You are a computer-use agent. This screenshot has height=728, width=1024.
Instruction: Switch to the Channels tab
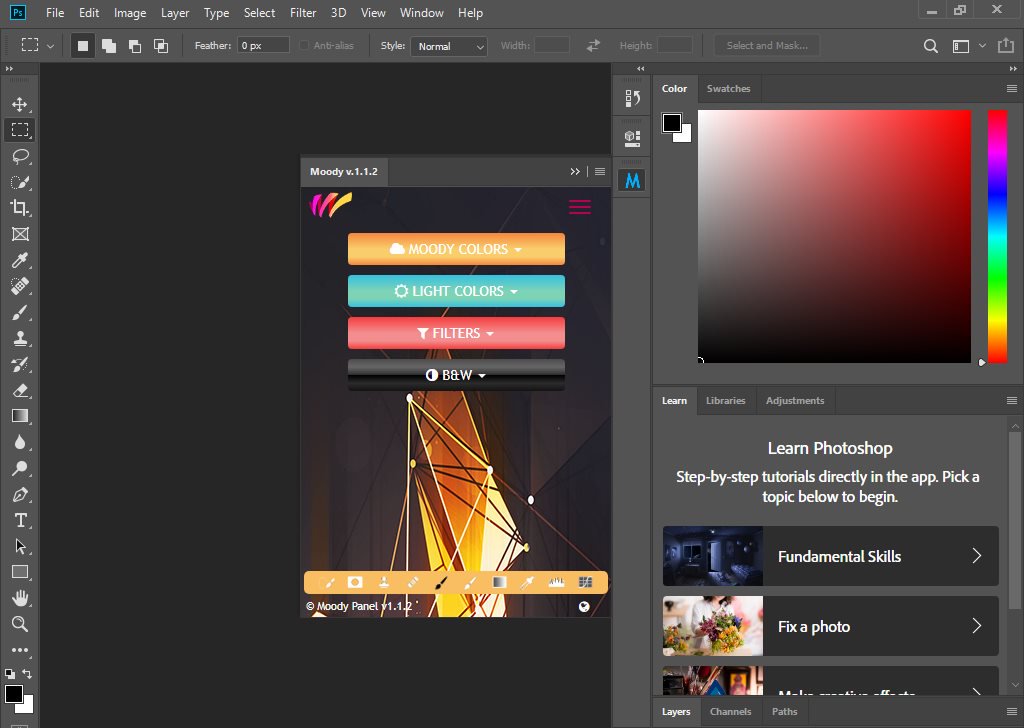click(x=730, y=711)
